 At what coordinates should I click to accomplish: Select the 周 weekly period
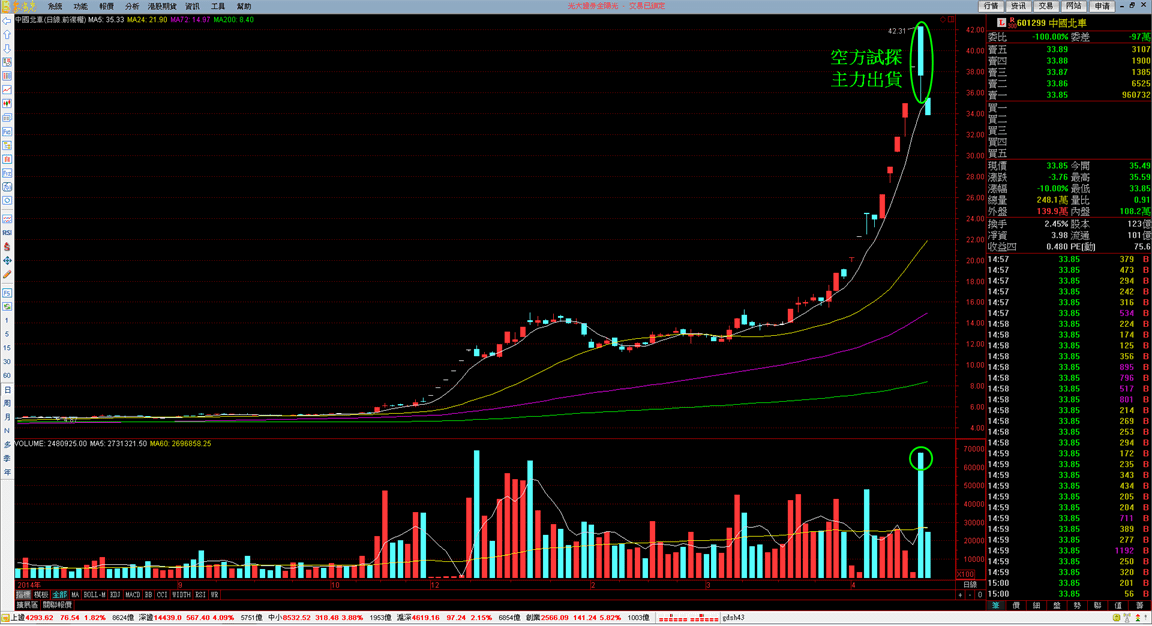click(x=7, y=403)
